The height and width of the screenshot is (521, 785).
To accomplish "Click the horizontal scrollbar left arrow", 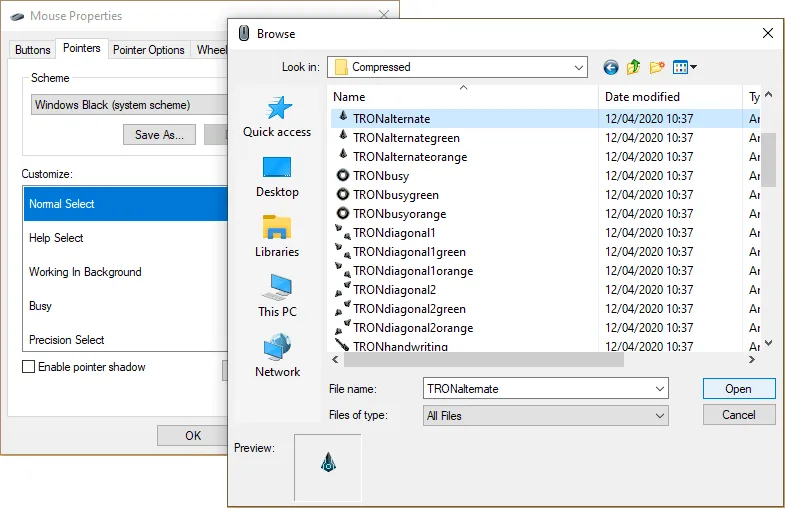I will click(x=335, y=359).
